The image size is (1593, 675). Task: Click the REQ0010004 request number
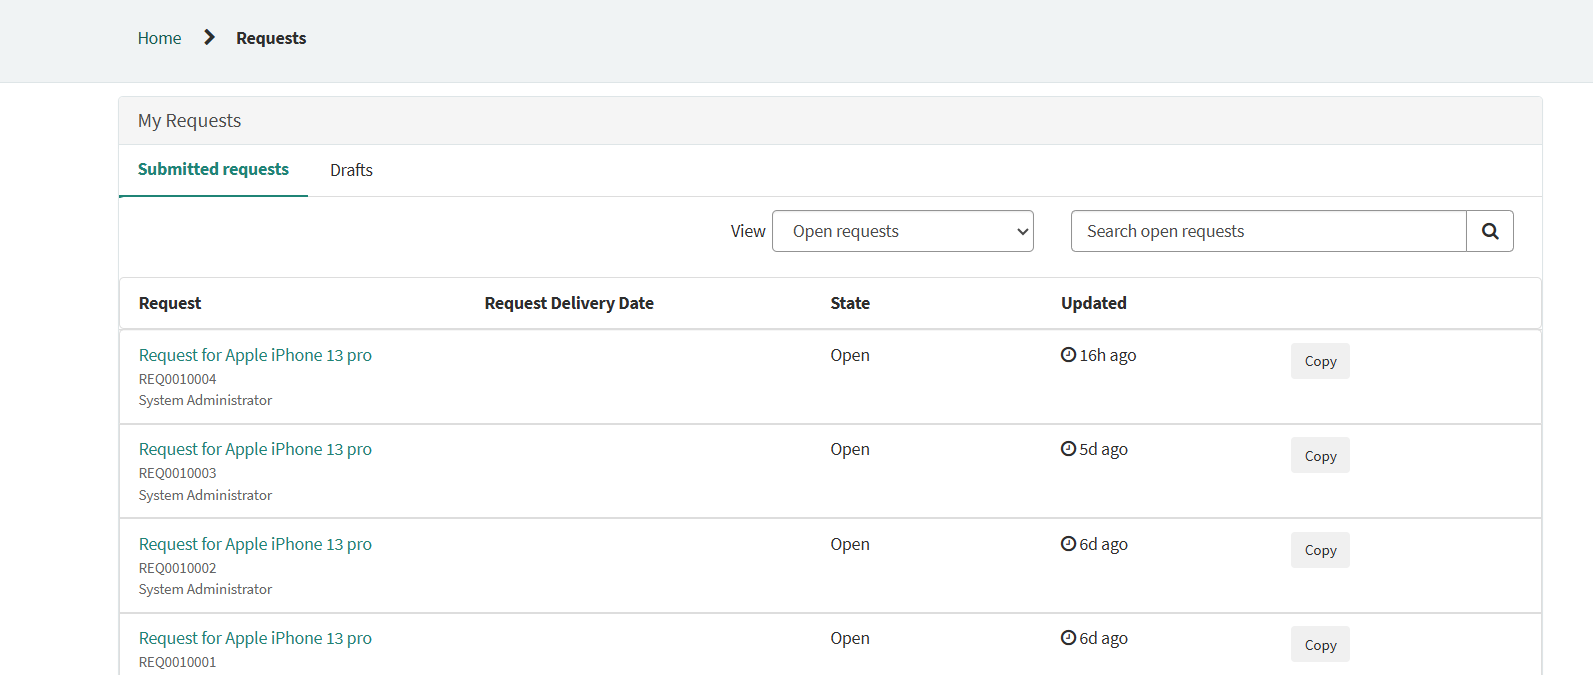177,379
